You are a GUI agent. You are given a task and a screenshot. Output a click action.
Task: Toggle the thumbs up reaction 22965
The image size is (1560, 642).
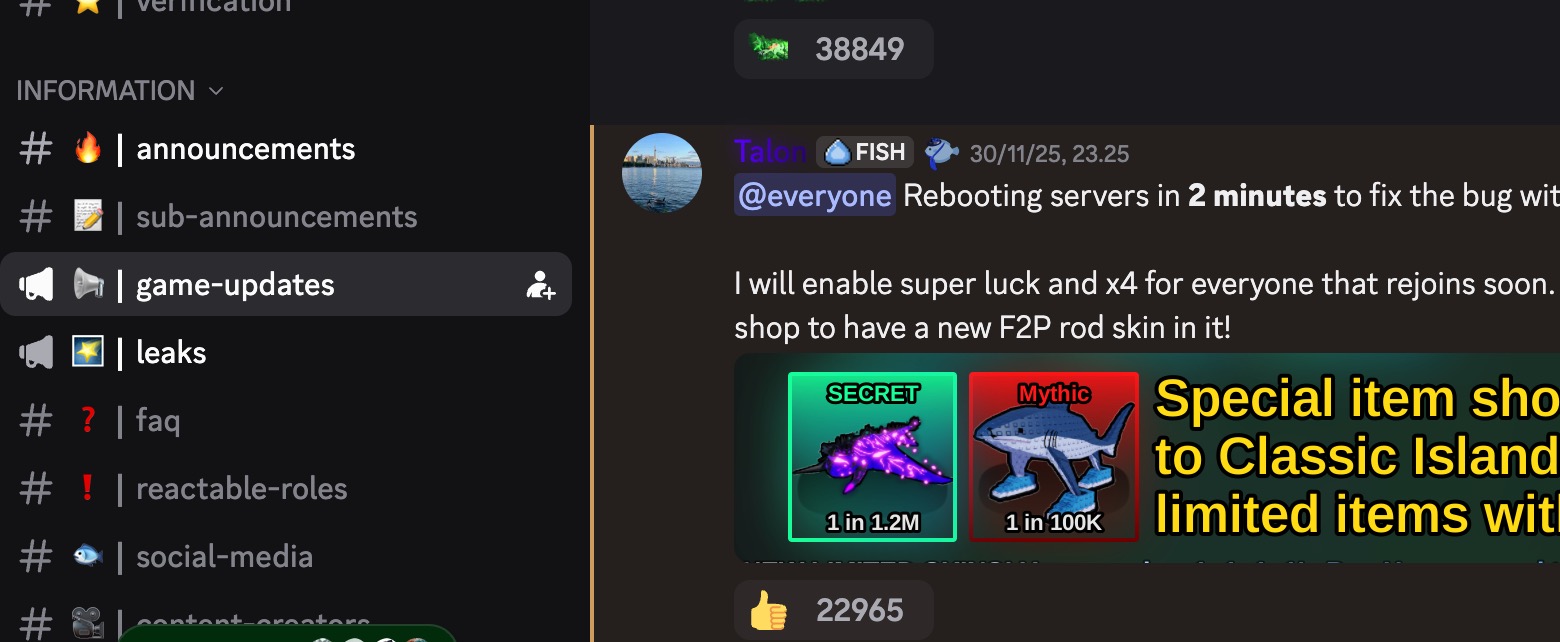coord(834,610)
